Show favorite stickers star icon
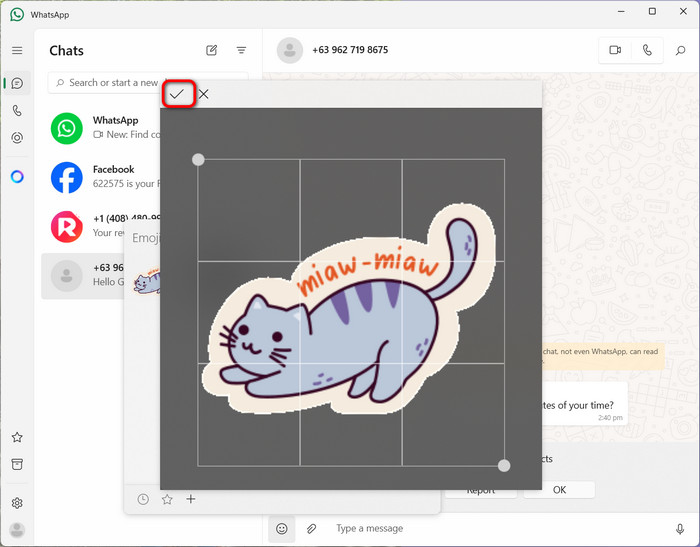Screen dimensions: 700x547 click(167, 499)
